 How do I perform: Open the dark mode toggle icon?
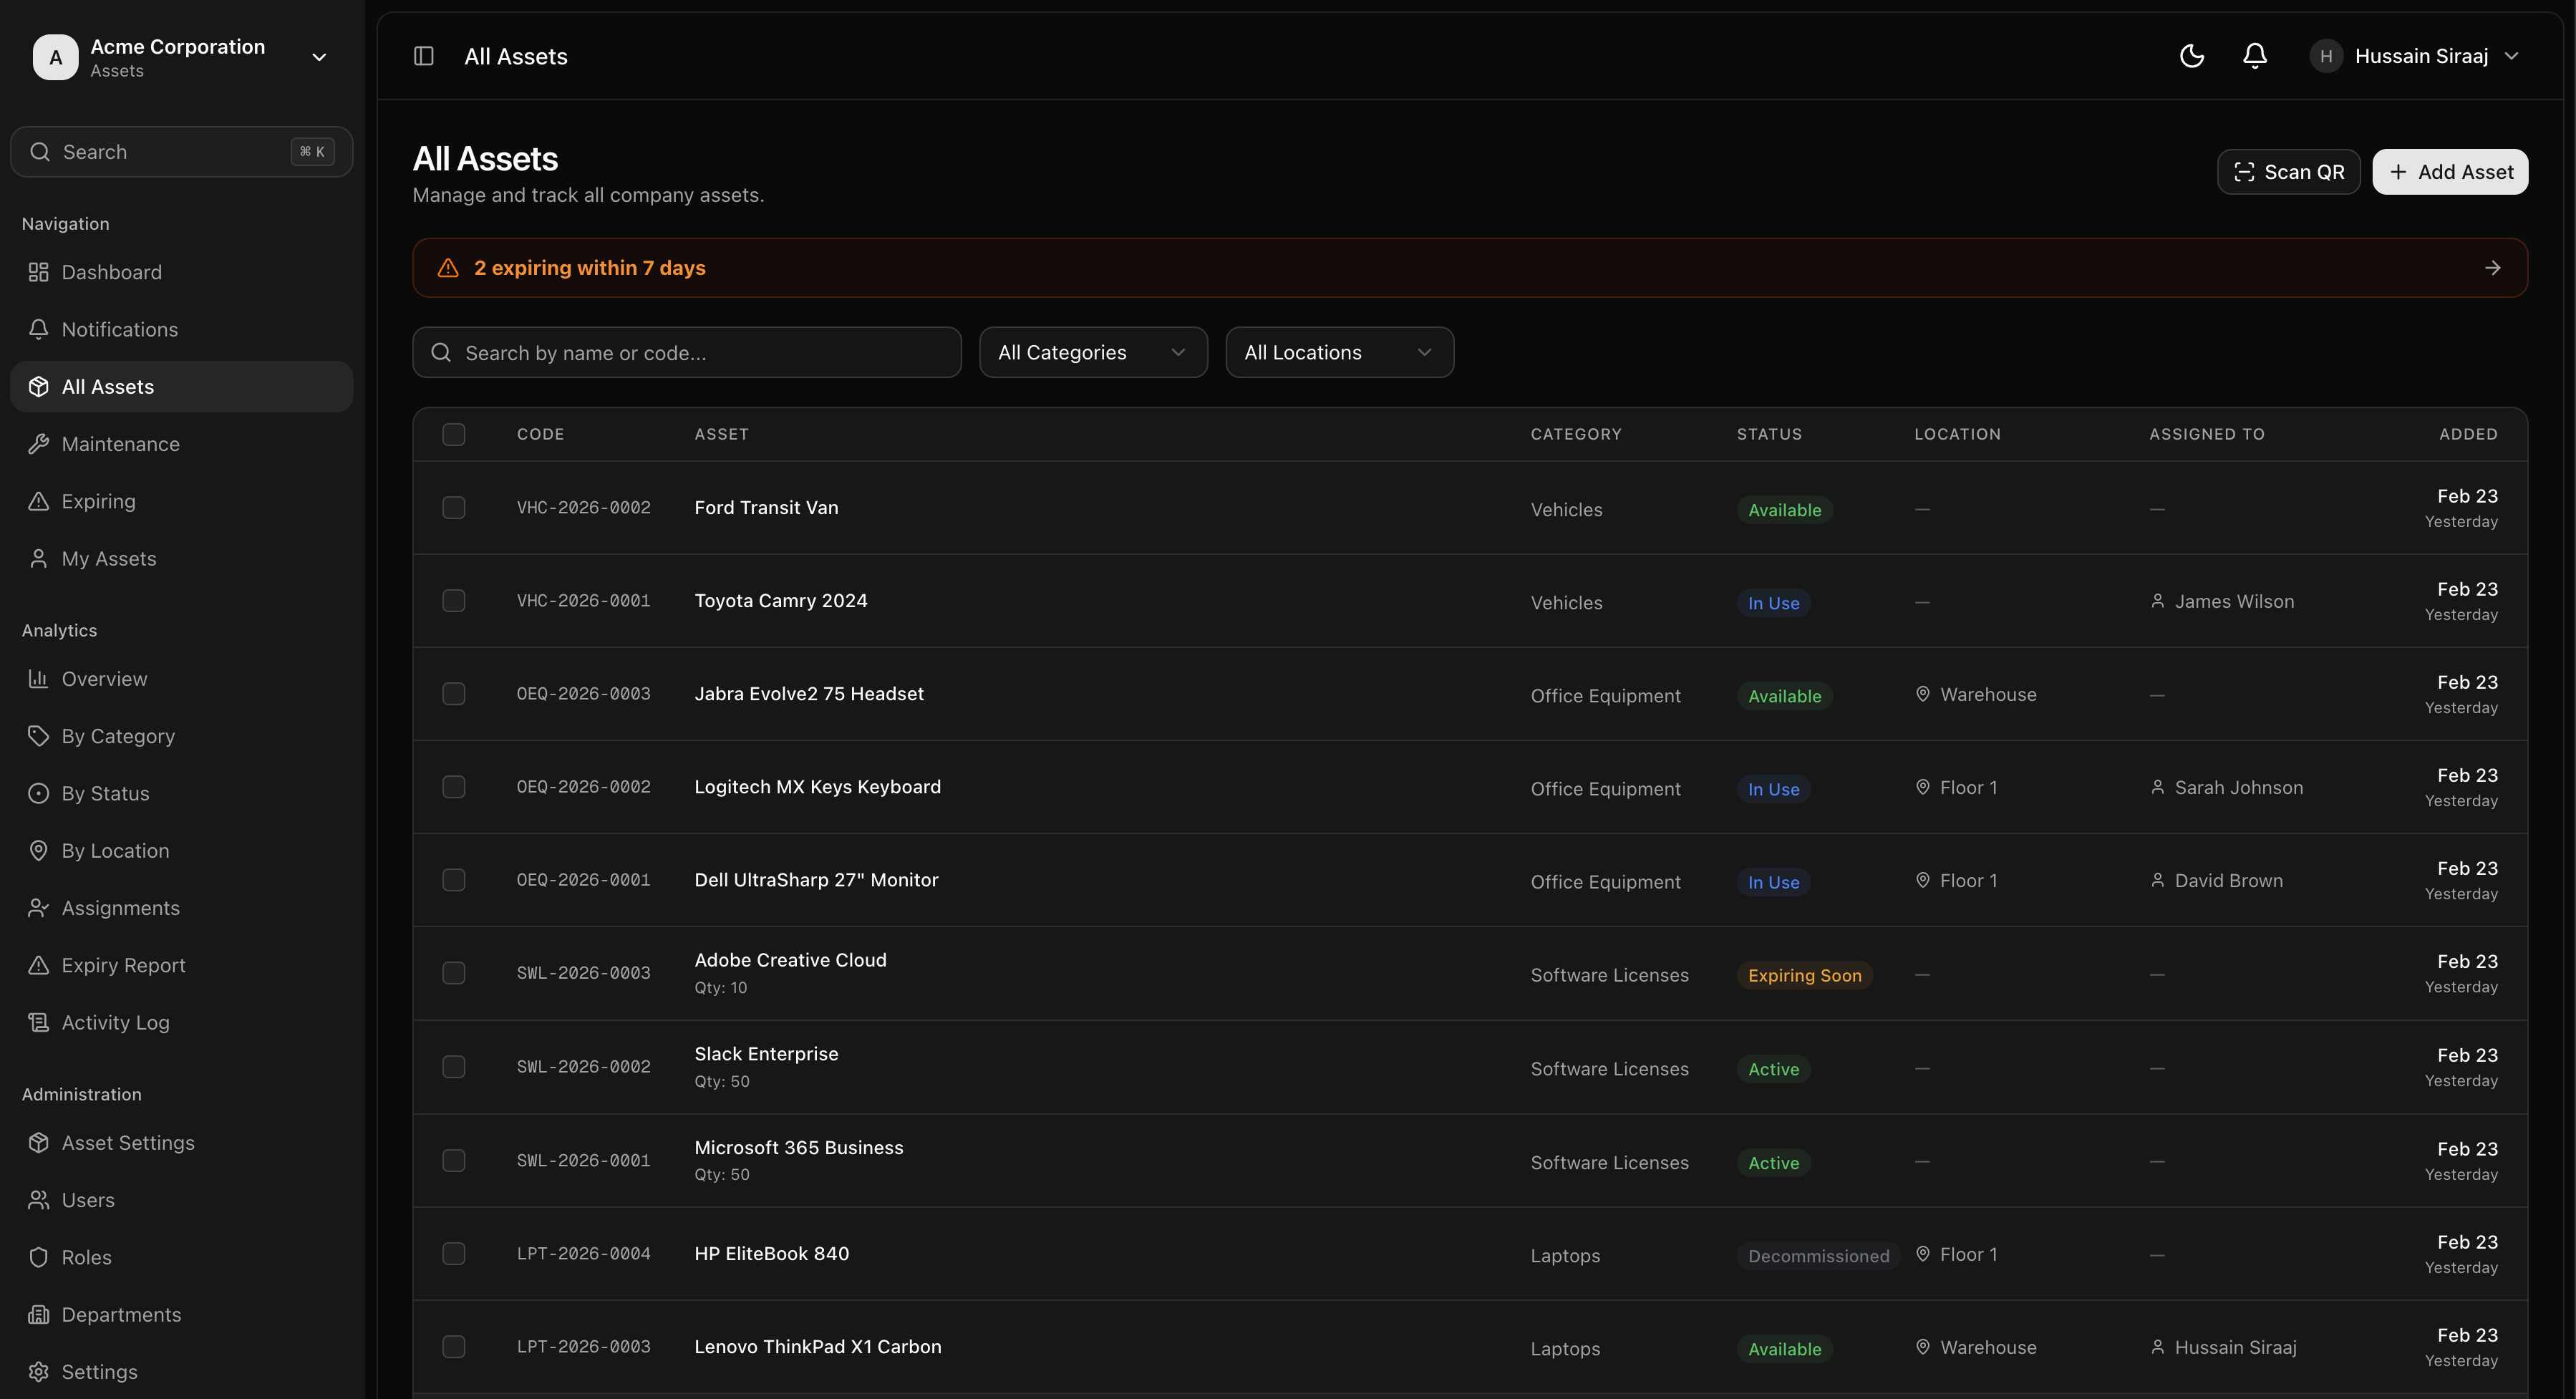(2192, 56)
